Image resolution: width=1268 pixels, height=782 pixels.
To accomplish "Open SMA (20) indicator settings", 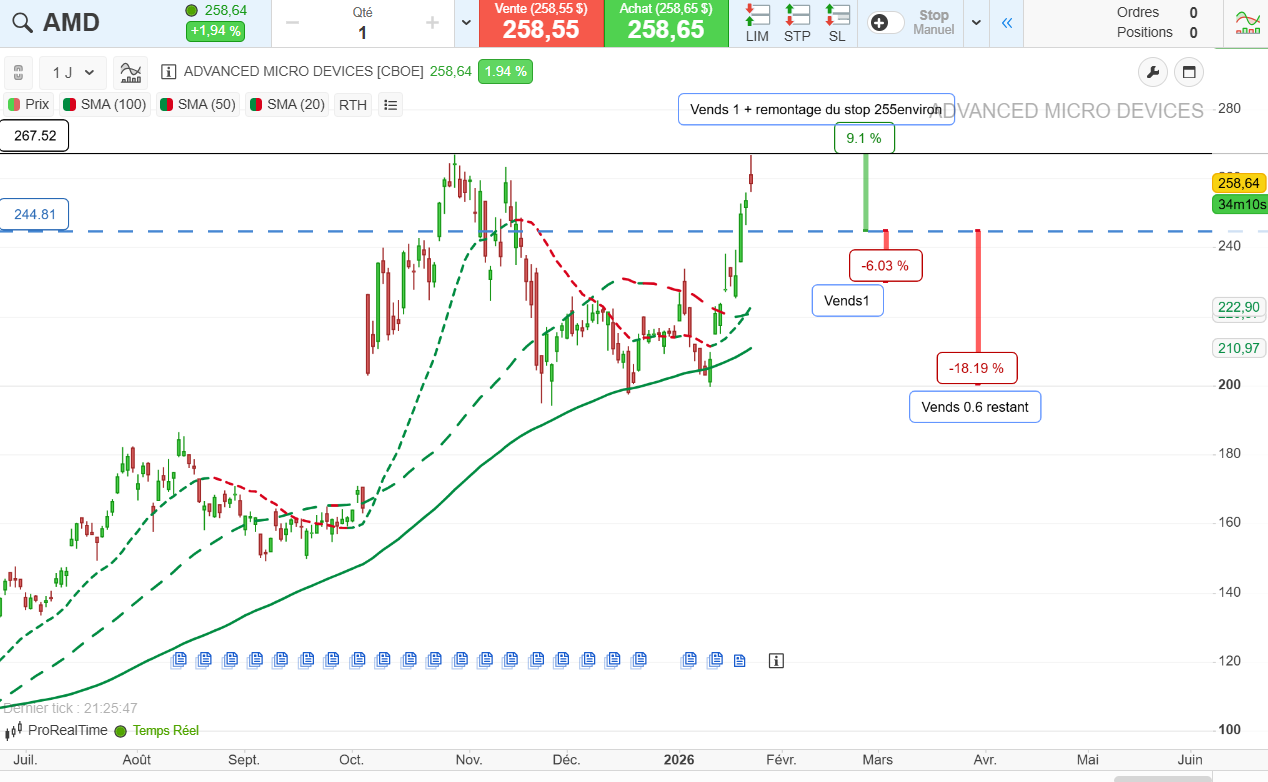I will point(287,104).
